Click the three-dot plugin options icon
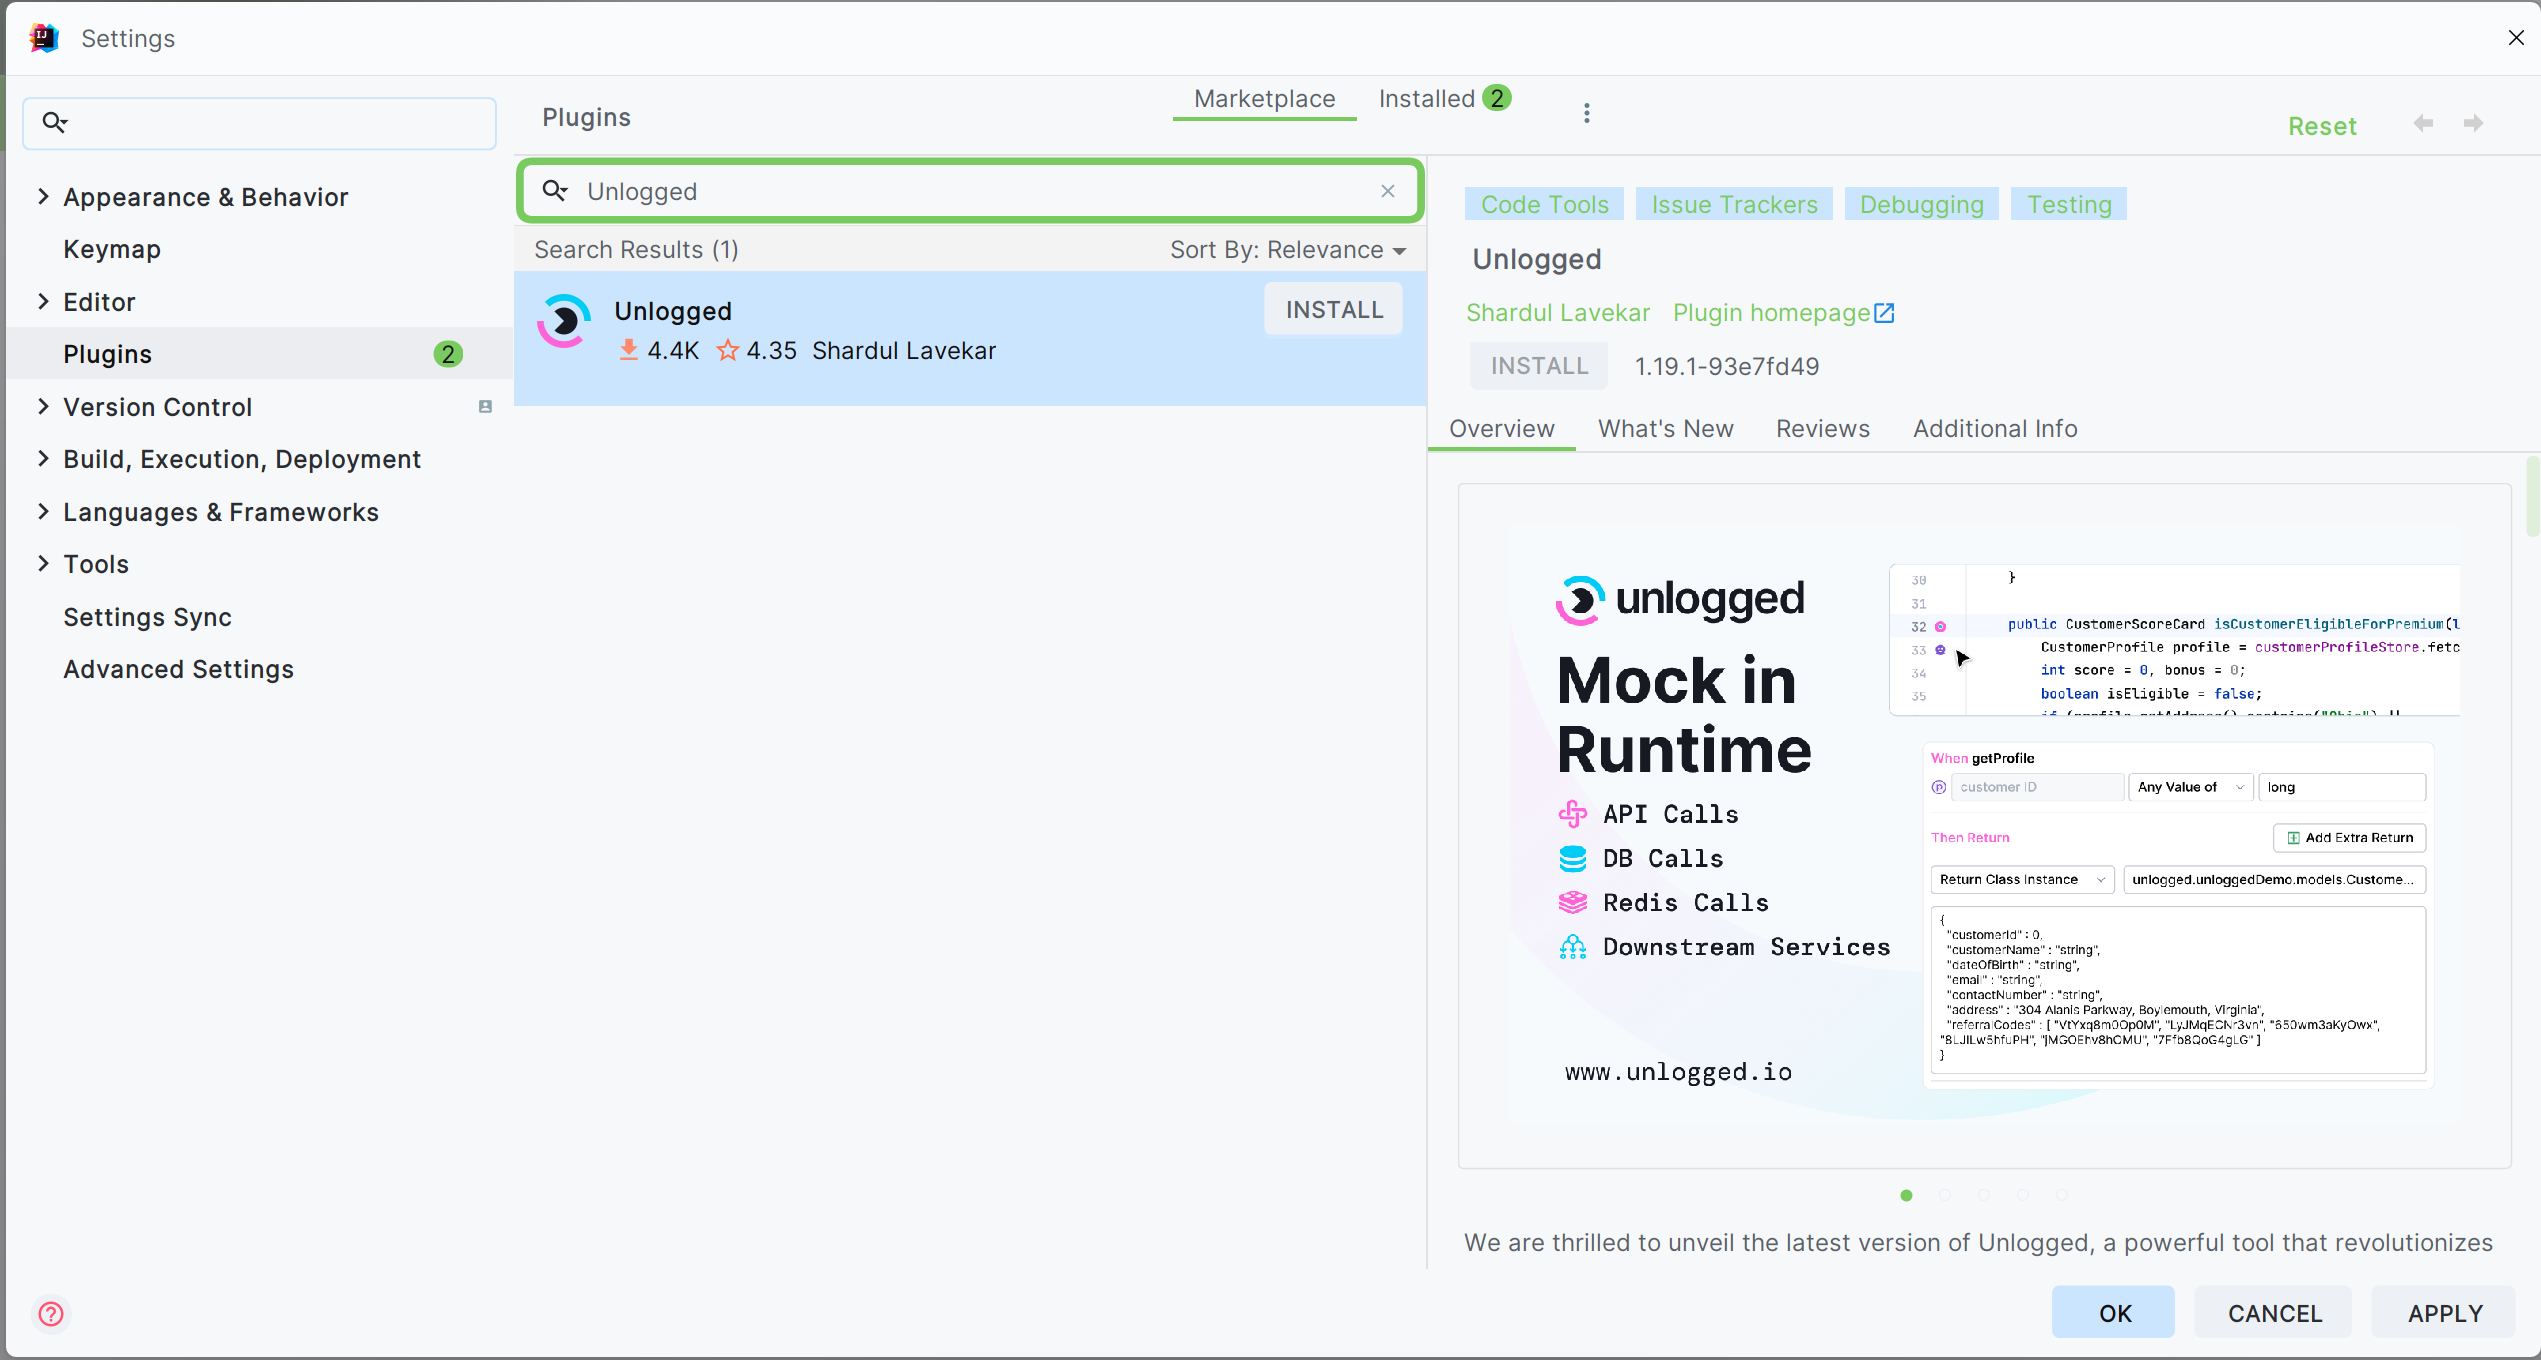2541x1360 pixels. pos(1586,113)
